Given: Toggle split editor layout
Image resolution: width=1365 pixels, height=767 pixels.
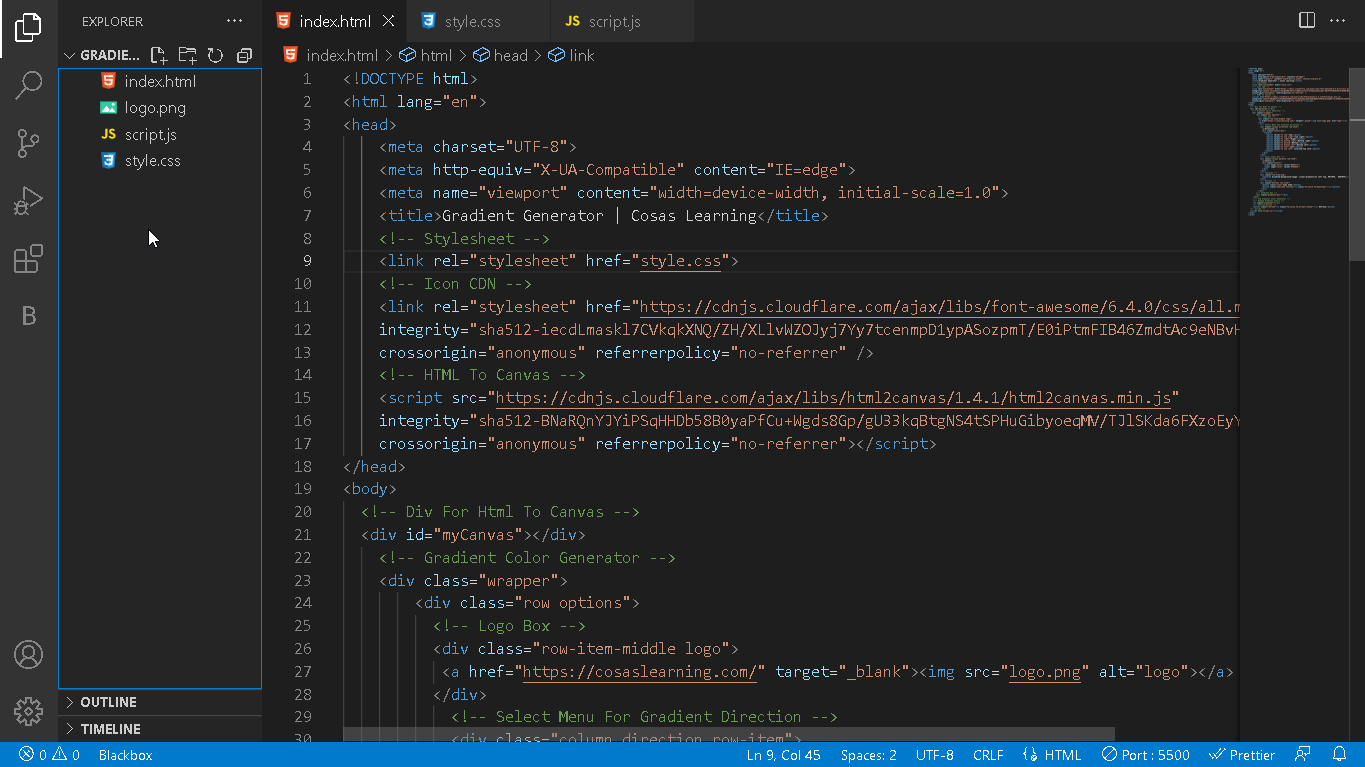Looking at the screenshot, I should point(1306,21).
